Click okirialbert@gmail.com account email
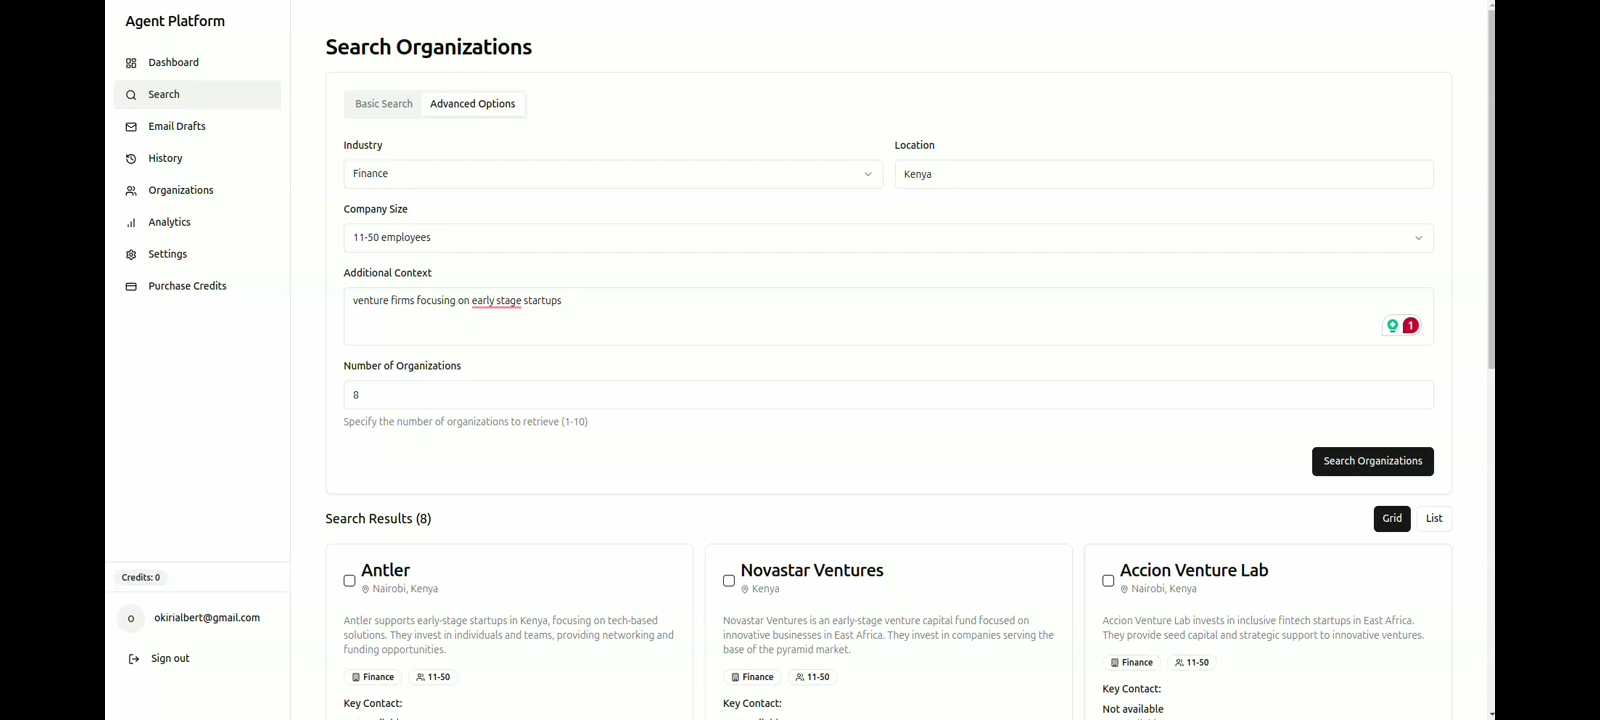Viewport: 1600px width, 720px height. click(207, 618)
